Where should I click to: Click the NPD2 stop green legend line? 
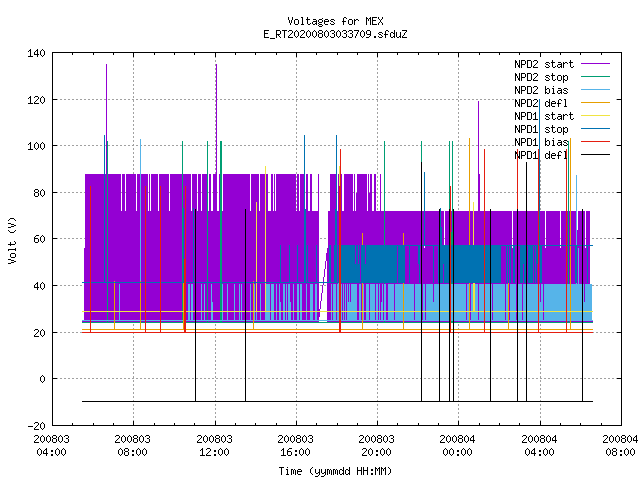(x=595, y=77)
